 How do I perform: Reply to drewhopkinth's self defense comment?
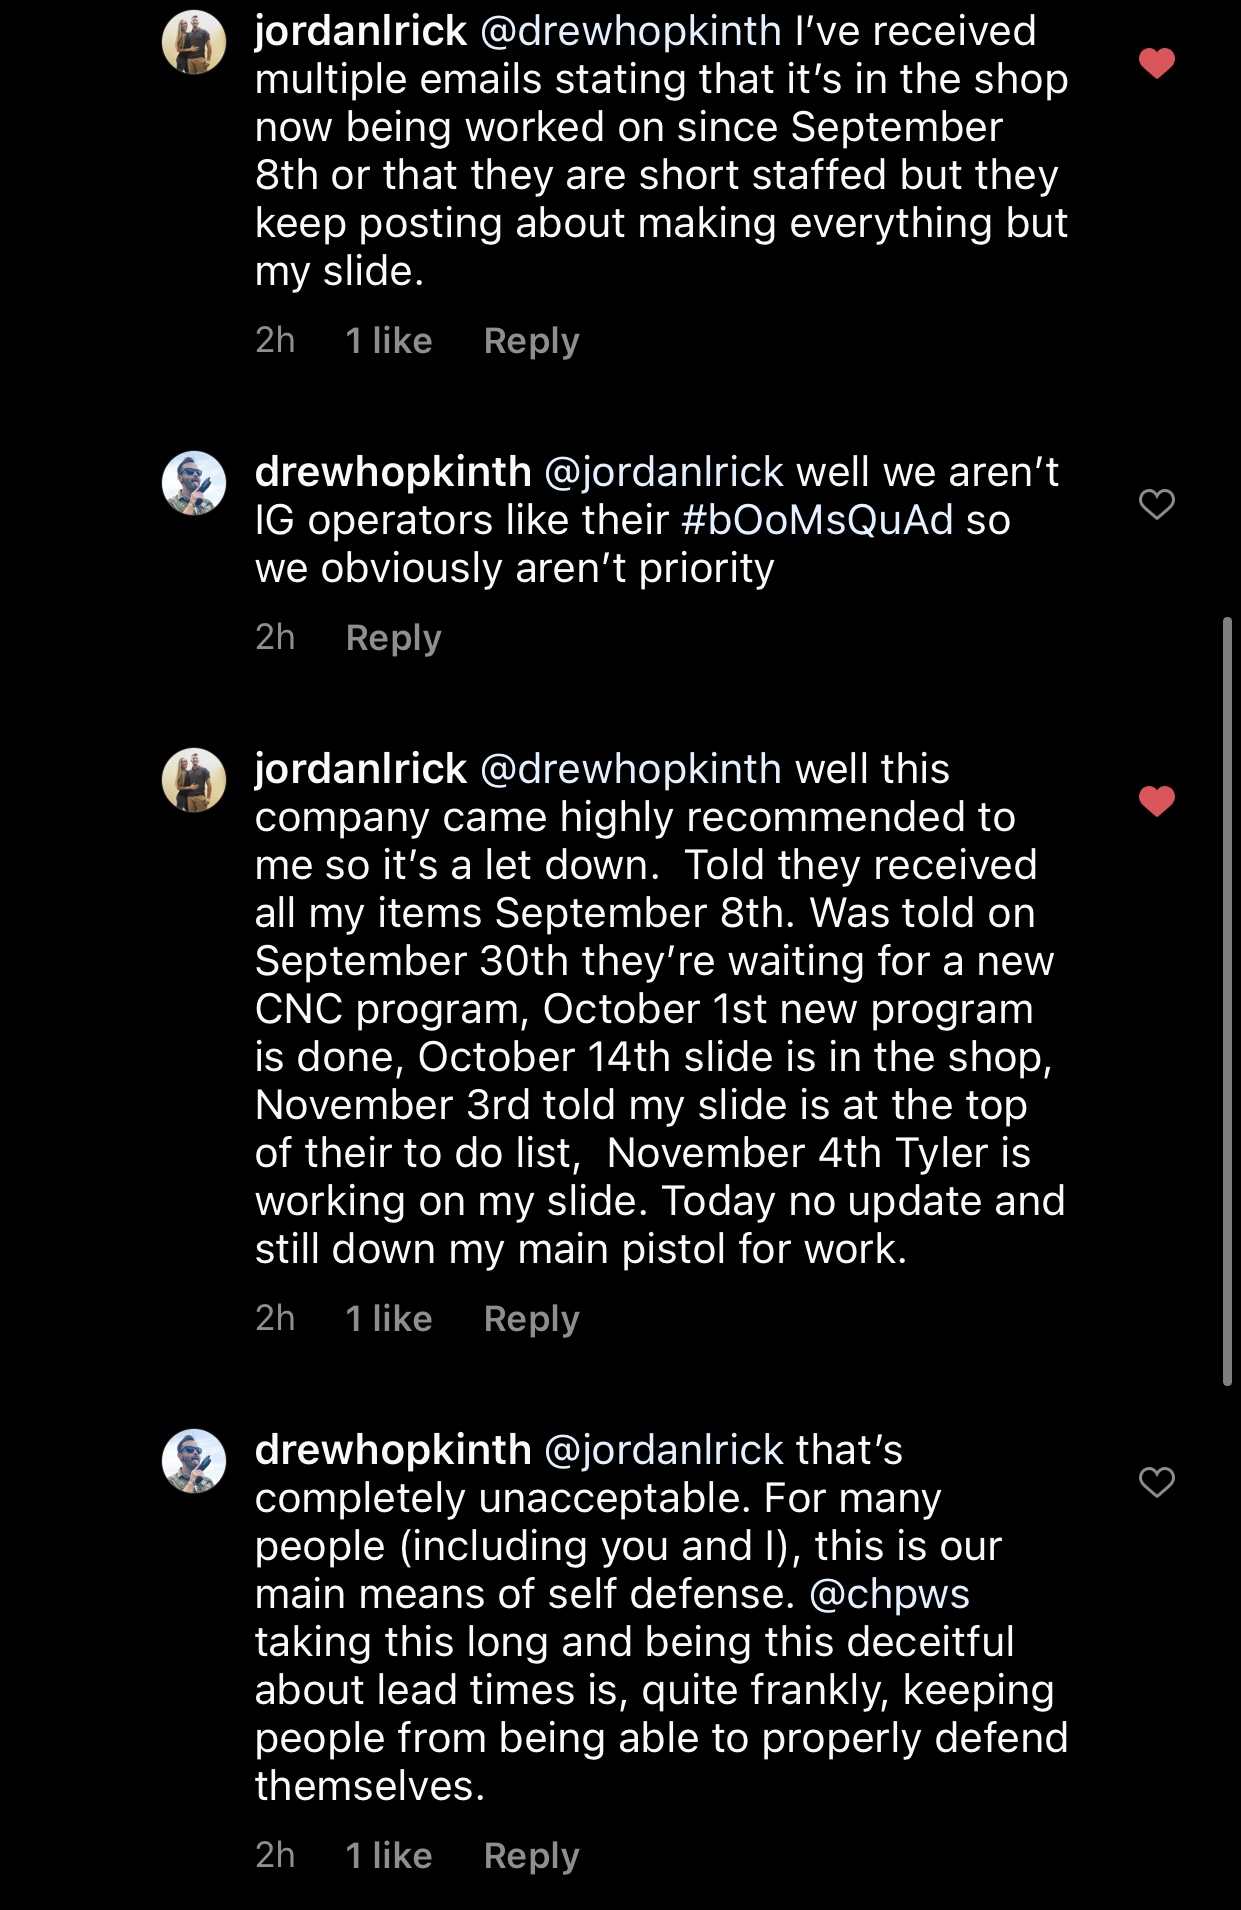pos(531,1856)
